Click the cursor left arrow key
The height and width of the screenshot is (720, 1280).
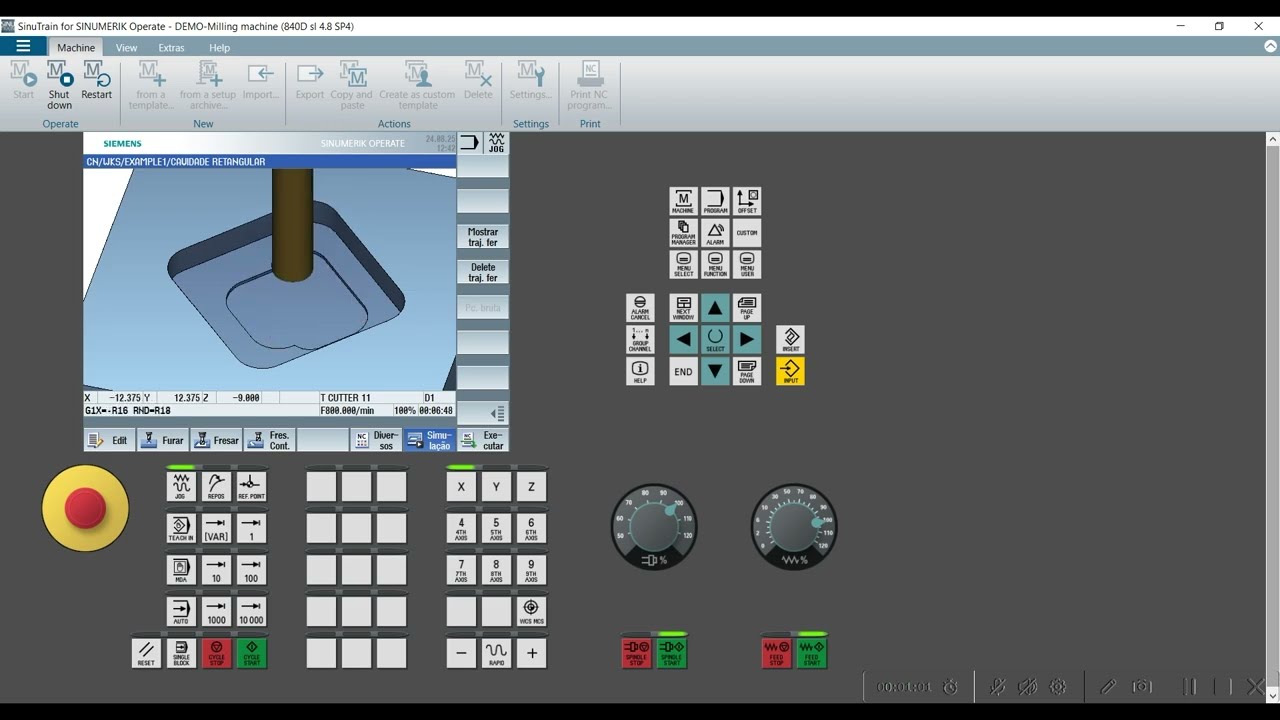(x=683, y=339)
